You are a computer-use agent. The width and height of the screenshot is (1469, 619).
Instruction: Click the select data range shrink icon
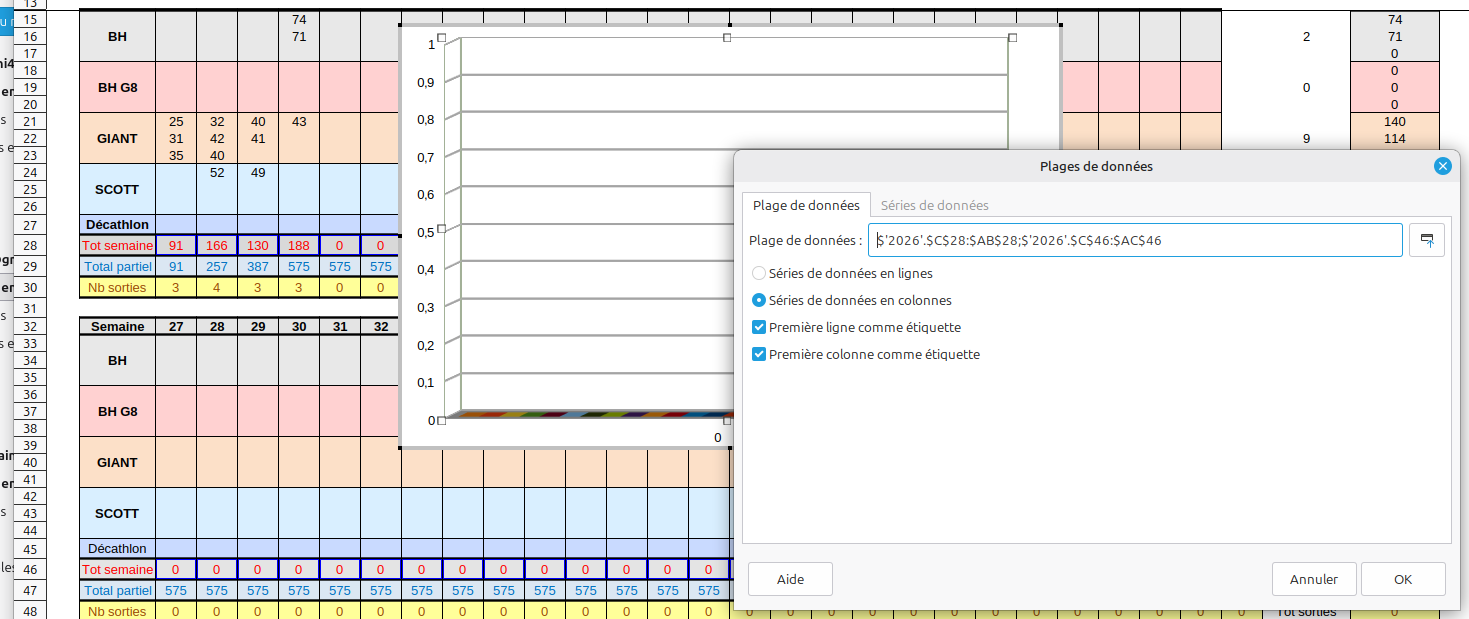click(x=1427, y=240)
